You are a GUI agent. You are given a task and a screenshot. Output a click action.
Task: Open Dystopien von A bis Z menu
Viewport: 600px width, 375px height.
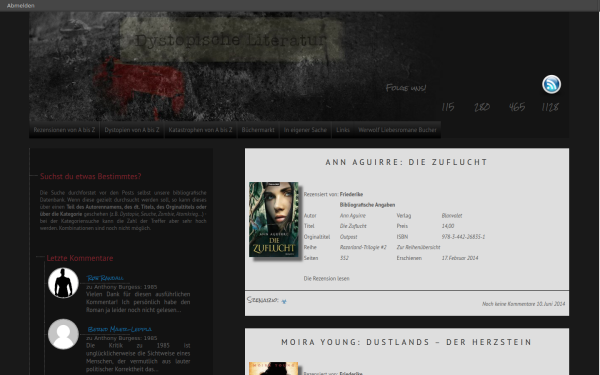click(x=132, y=130)
